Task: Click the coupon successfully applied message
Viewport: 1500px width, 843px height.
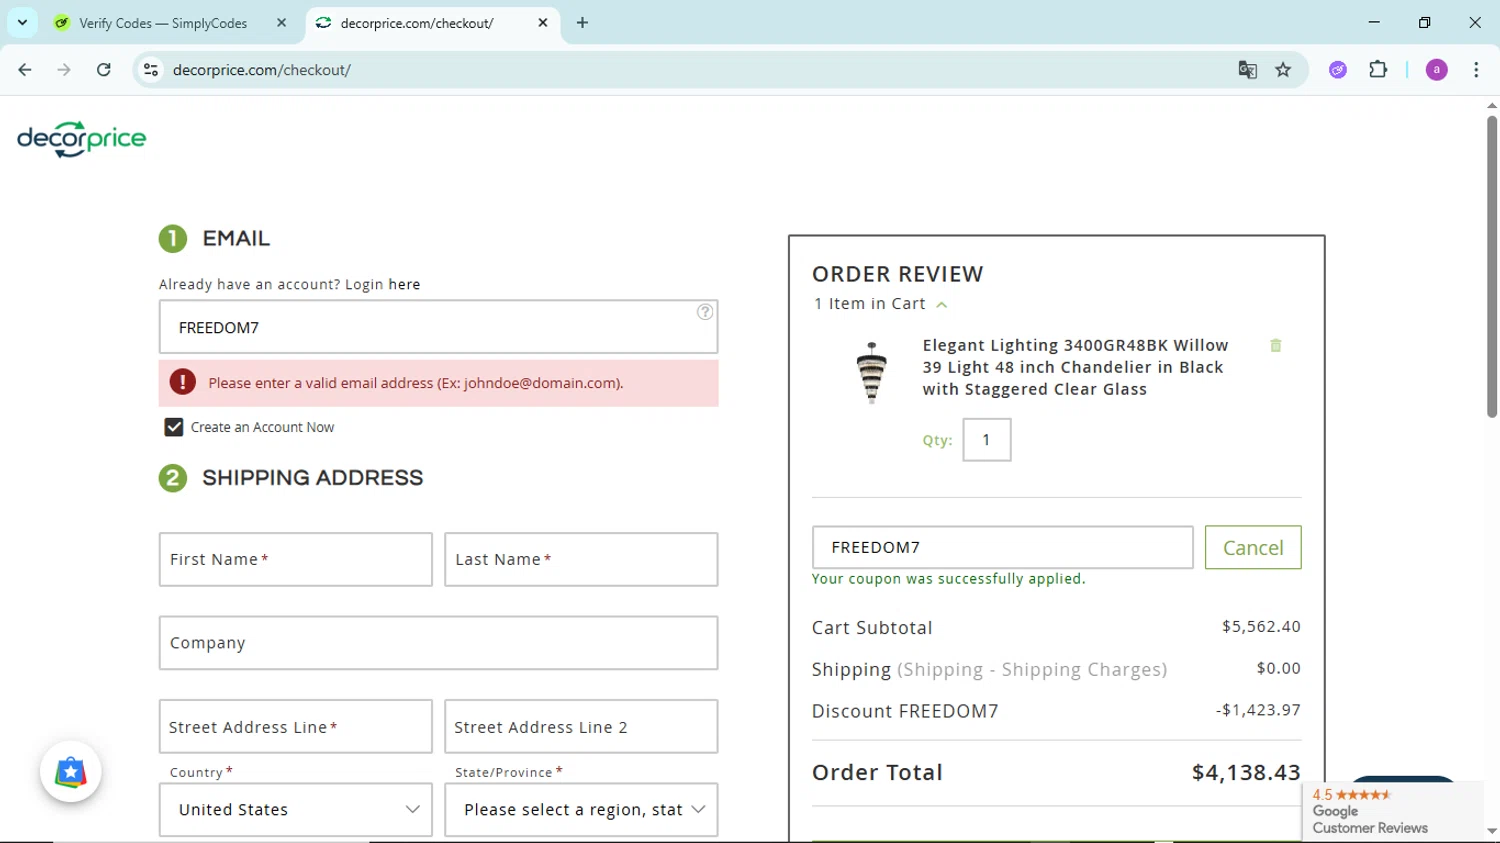Action: pyautogui.click(x=949, y=579)
